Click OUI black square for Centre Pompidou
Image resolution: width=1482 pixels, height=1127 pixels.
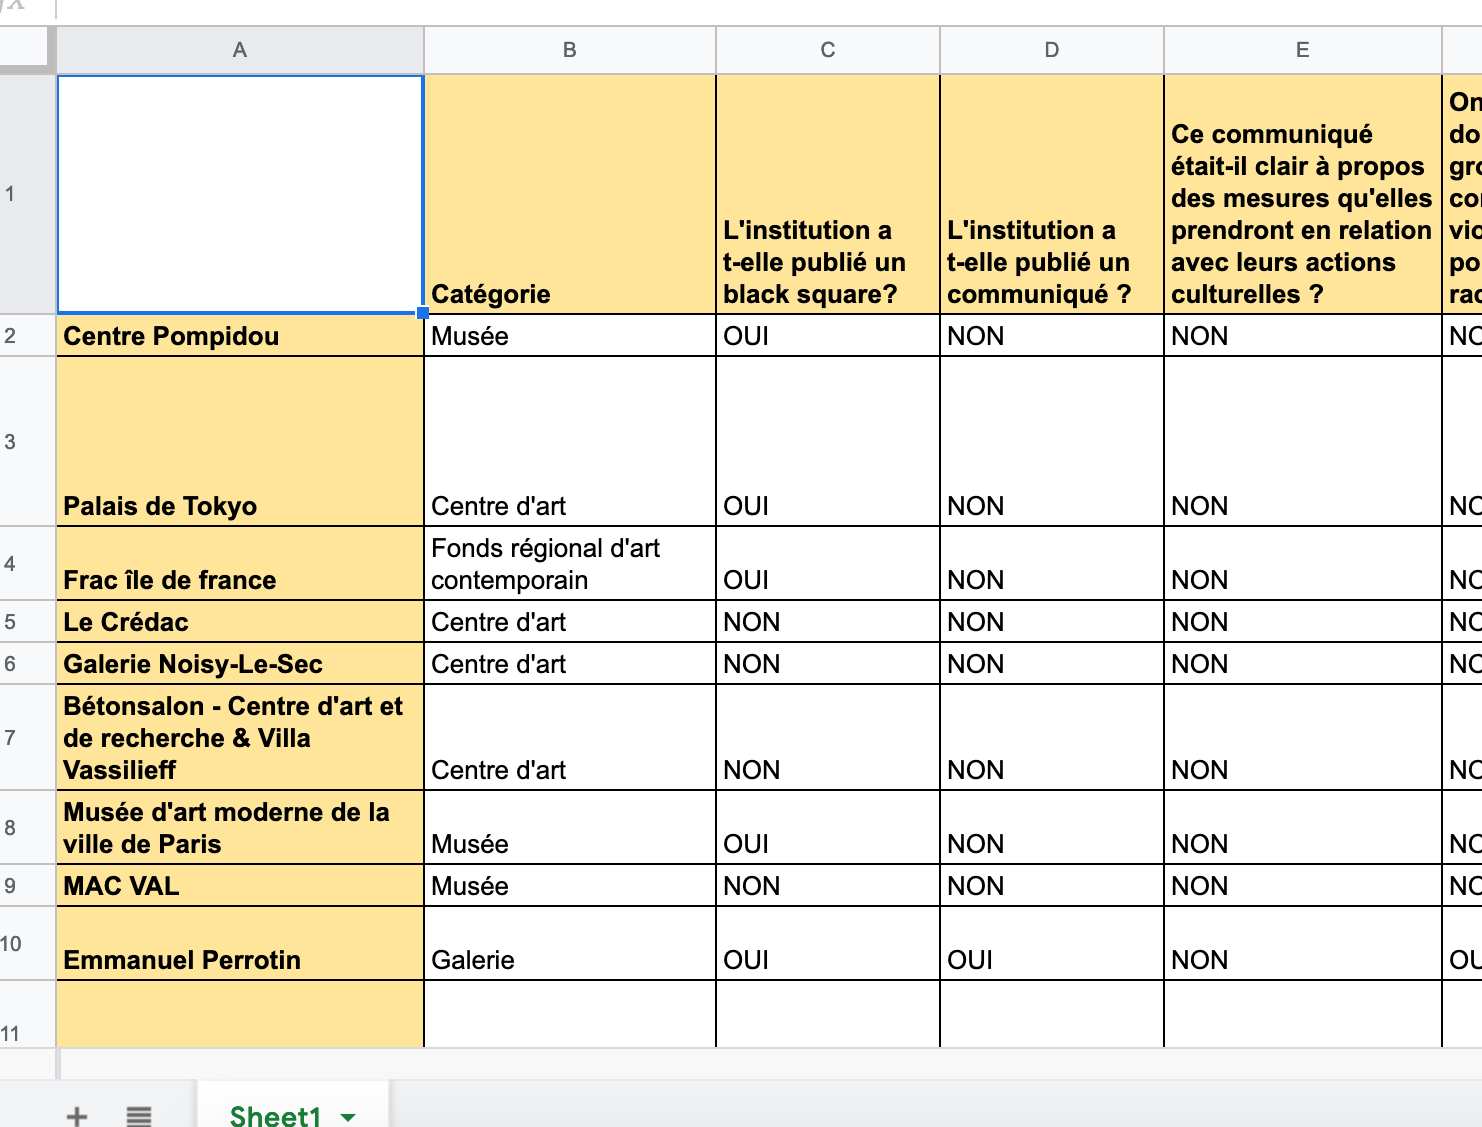coord(828,336)
